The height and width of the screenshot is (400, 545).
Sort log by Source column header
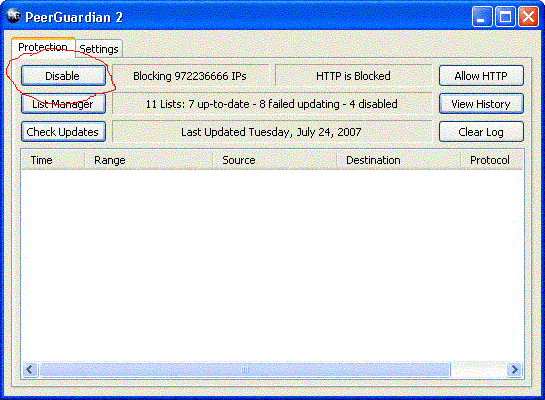pos(275,160)
